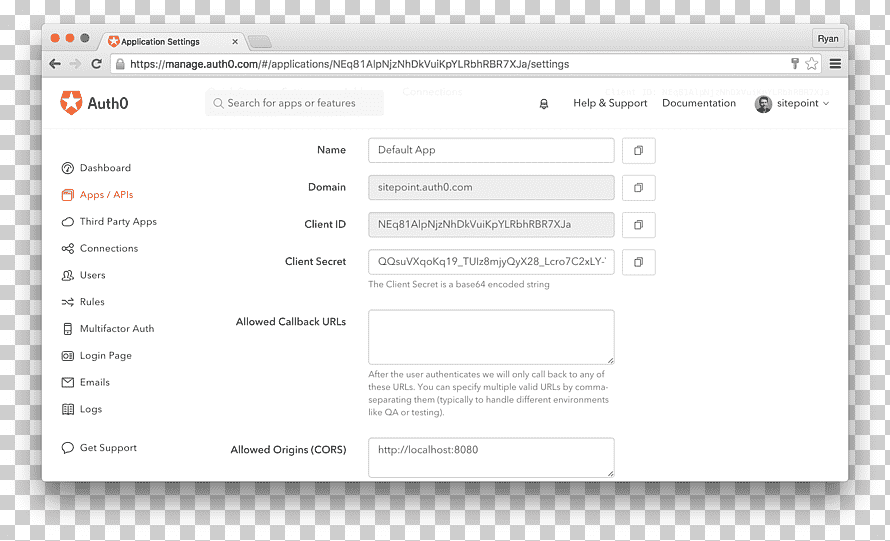Click the Client ID field

491,225
